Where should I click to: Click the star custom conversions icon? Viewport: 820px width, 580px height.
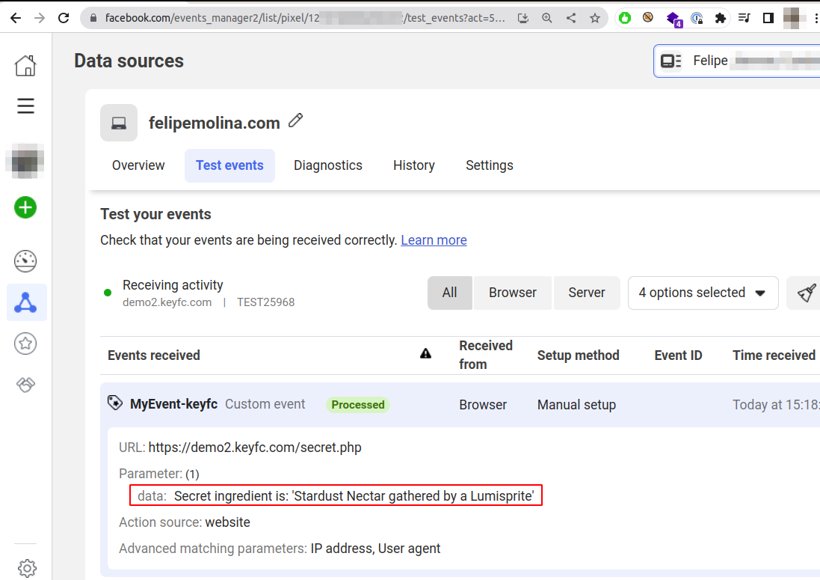26,344
